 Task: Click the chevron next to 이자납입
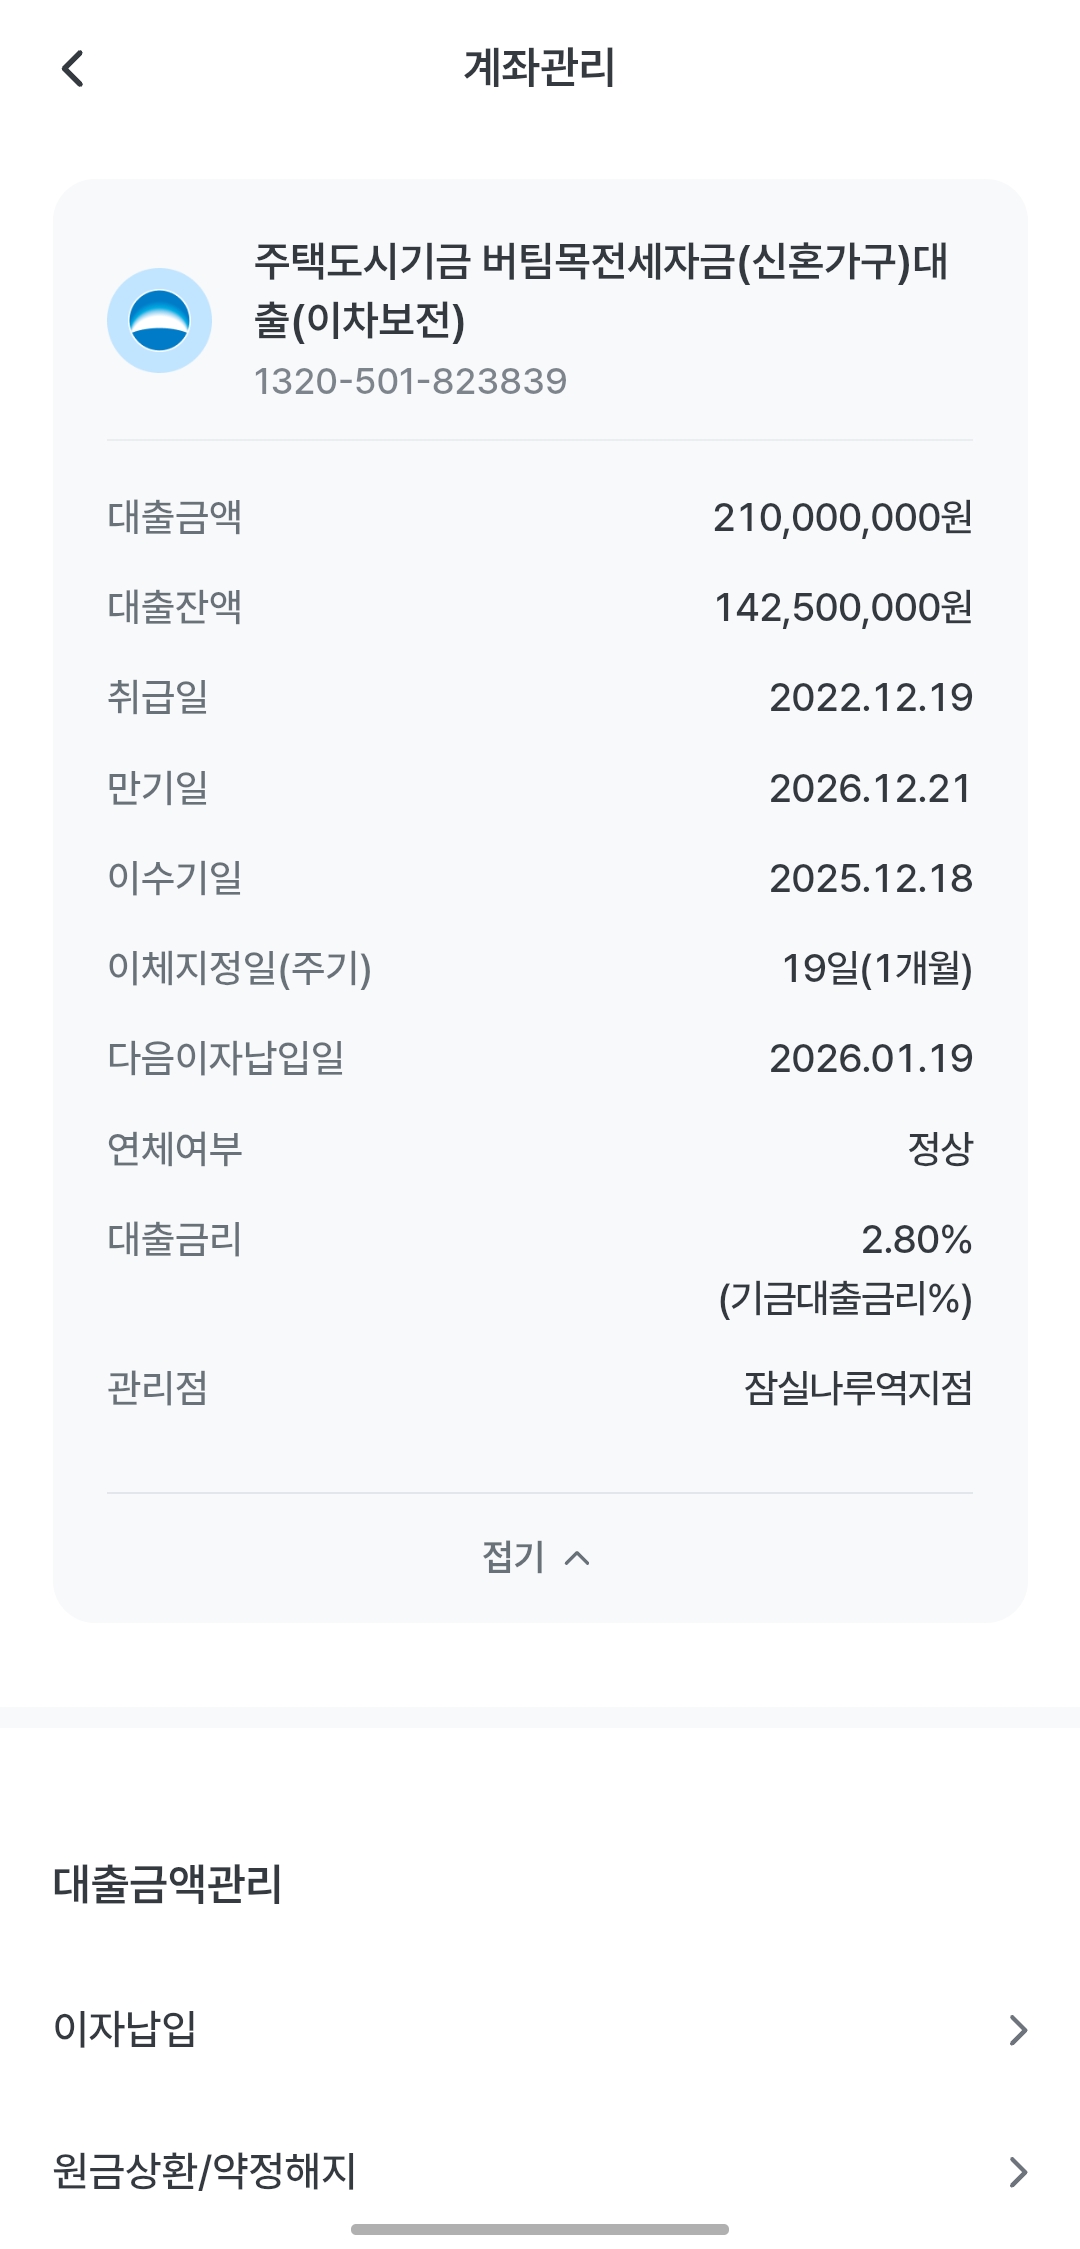(x=1018, y=2030)
